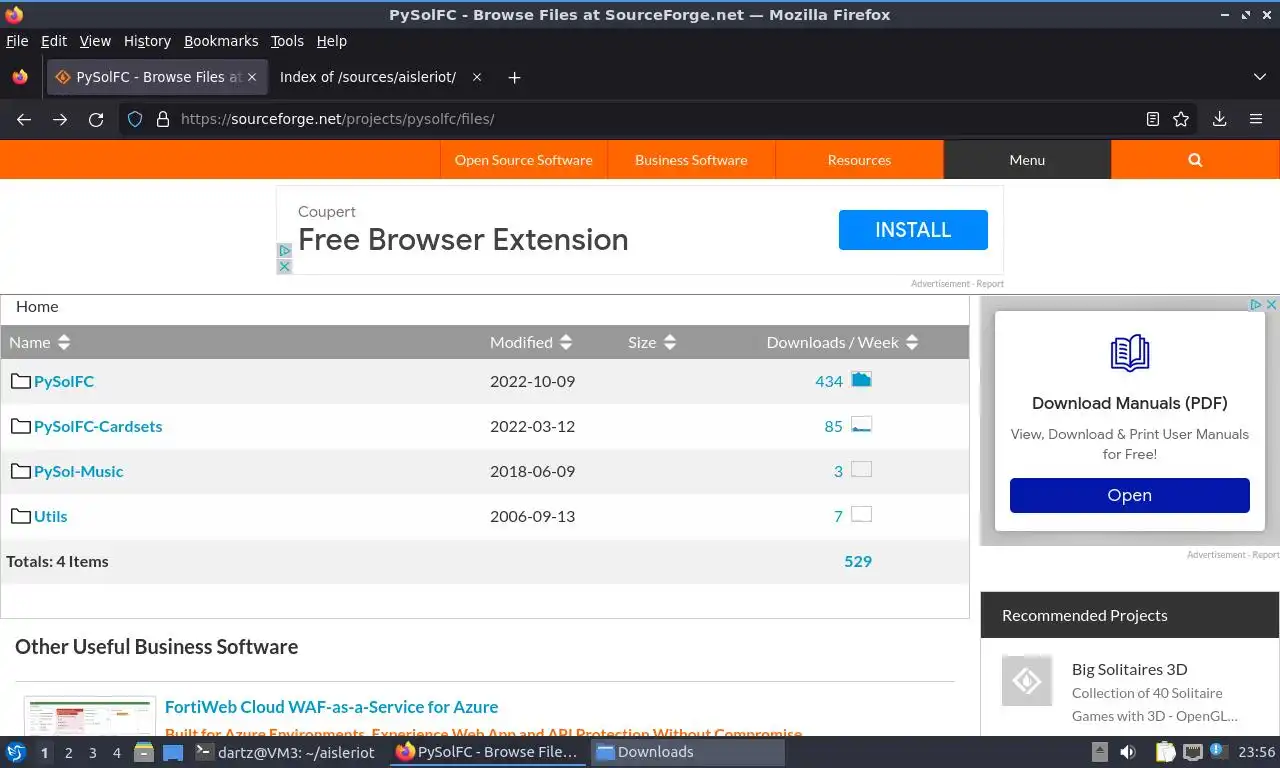Open the update notifier tray icon
Image resolution: width=1280 pixels, height=768 pixels.
tap(1219, 751)
